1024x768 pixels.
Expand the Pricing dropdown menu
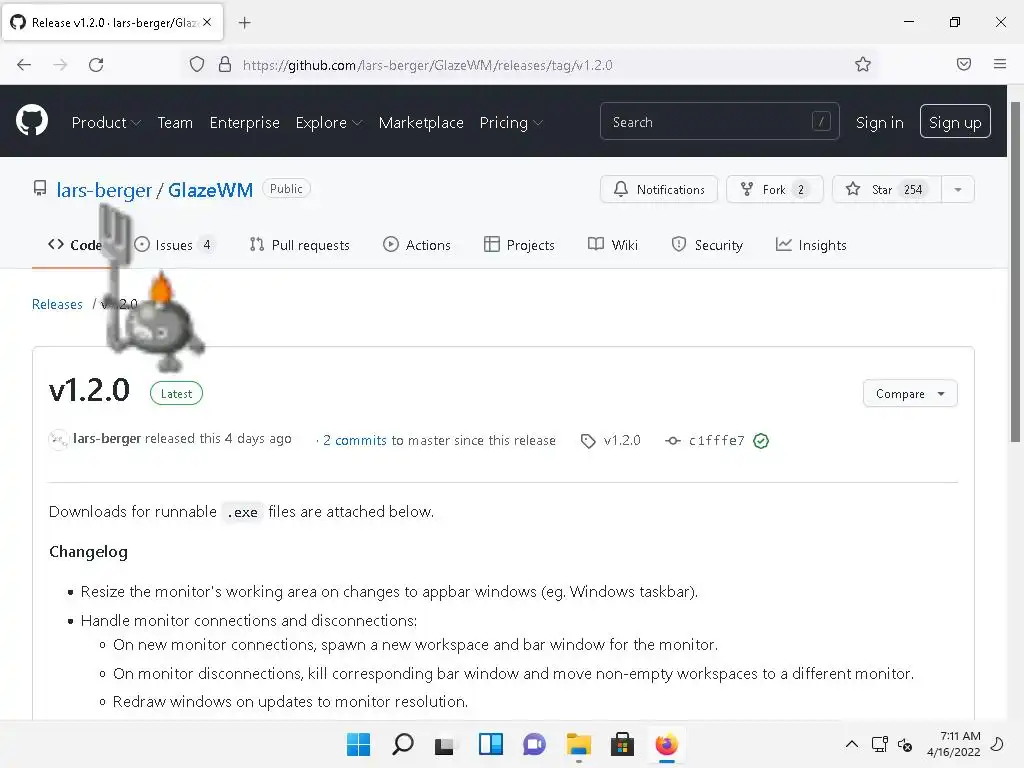click(511, 122)
